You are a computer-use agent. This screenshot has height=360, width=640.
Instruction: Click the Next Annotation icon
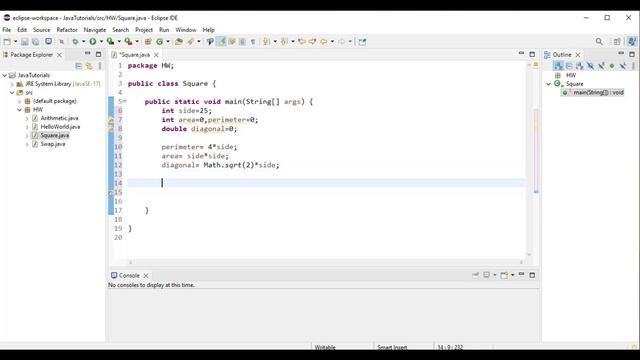tap(267, 42)
